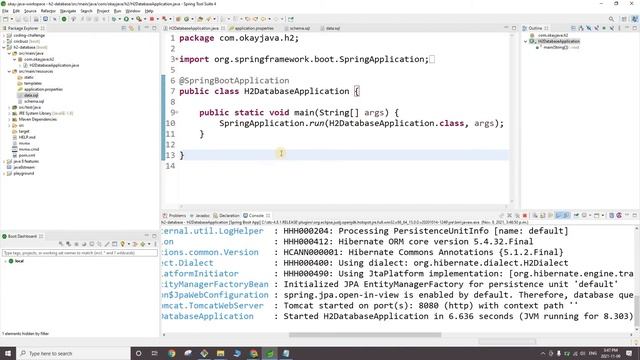The width and height of the screenshot is (640, 360).
Task: Select the templates folder
Action: (x=33, y=83)
